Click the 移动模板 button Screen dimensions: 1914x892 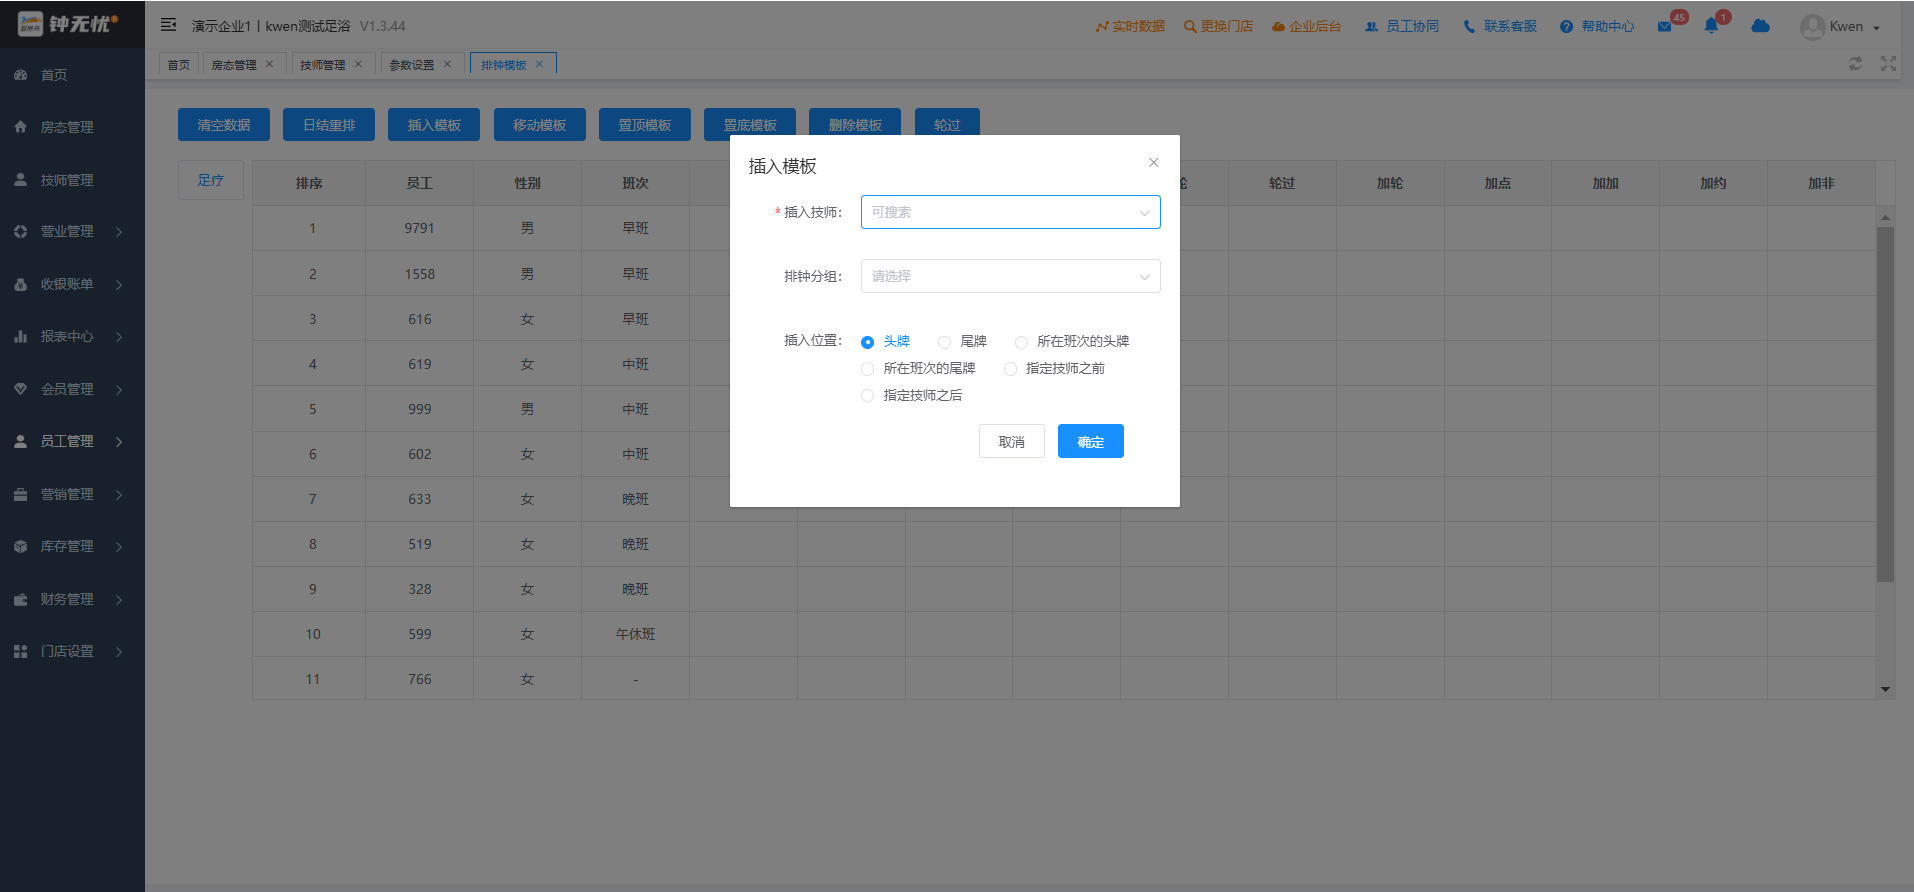(540, 125)
